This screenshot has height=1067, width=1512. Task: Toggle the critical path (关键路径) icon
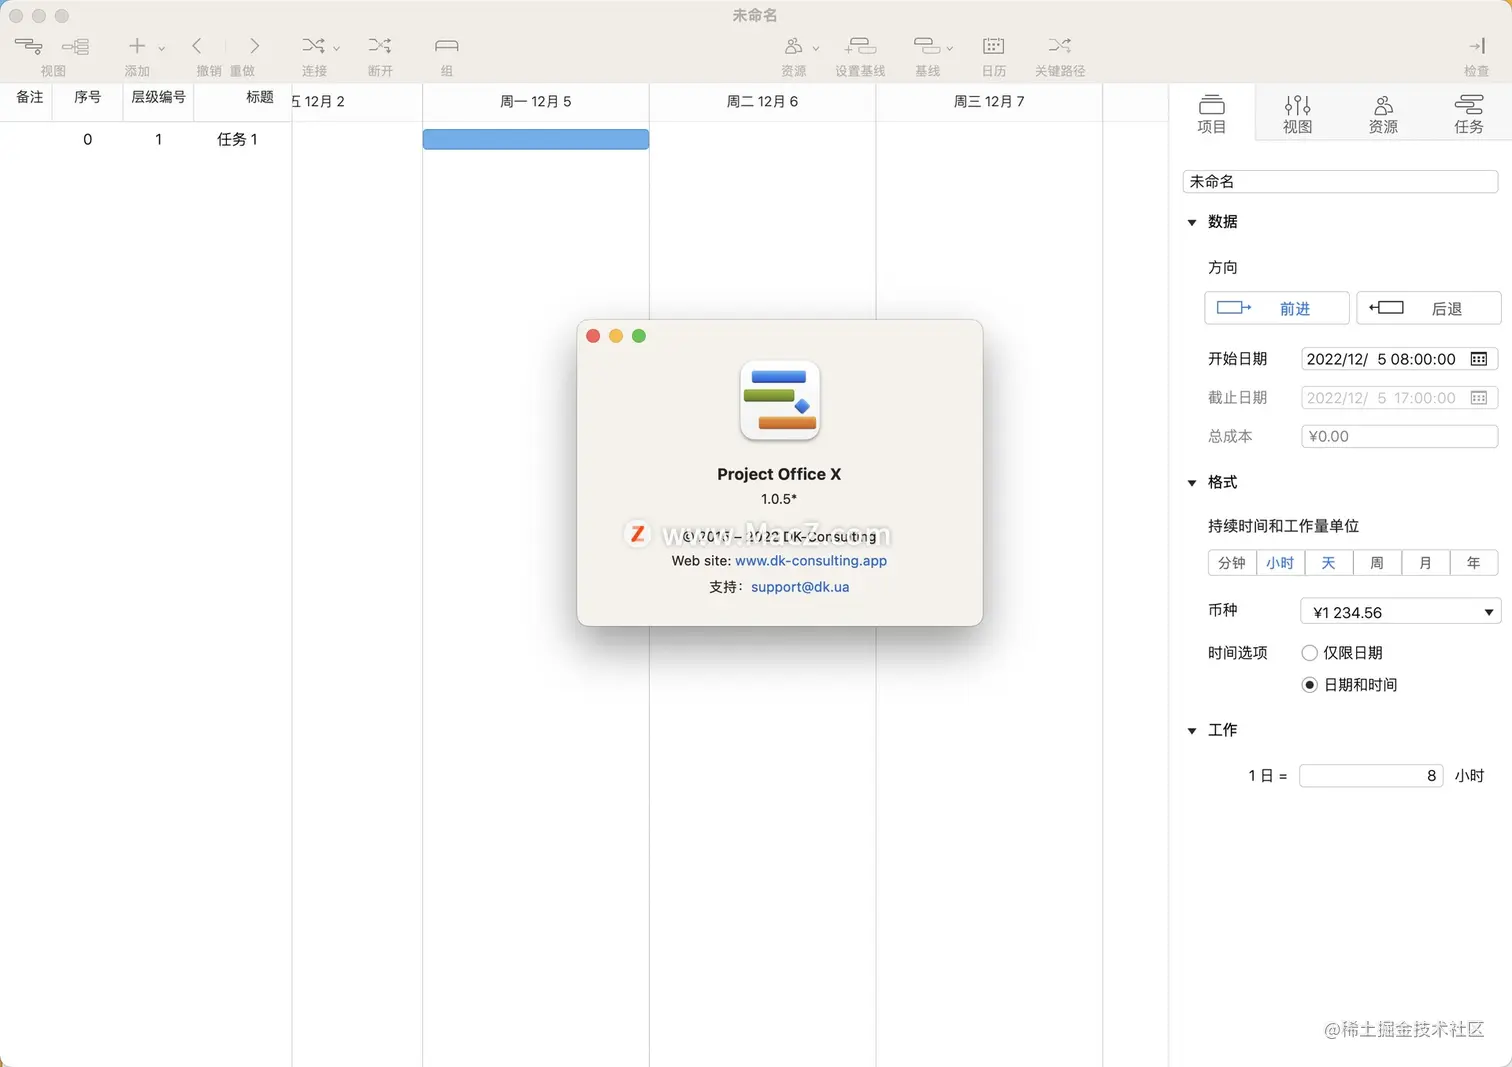click(x=1060, y=46)
